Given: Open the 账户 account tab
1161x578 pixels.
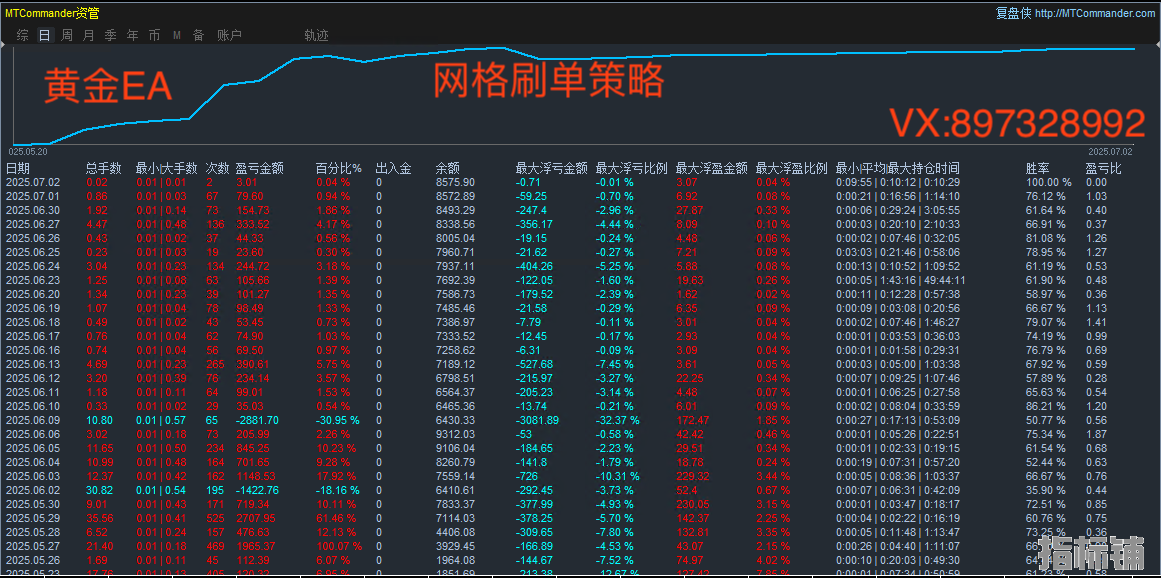Looking at the screenshot, I should (x=230, y=35).
